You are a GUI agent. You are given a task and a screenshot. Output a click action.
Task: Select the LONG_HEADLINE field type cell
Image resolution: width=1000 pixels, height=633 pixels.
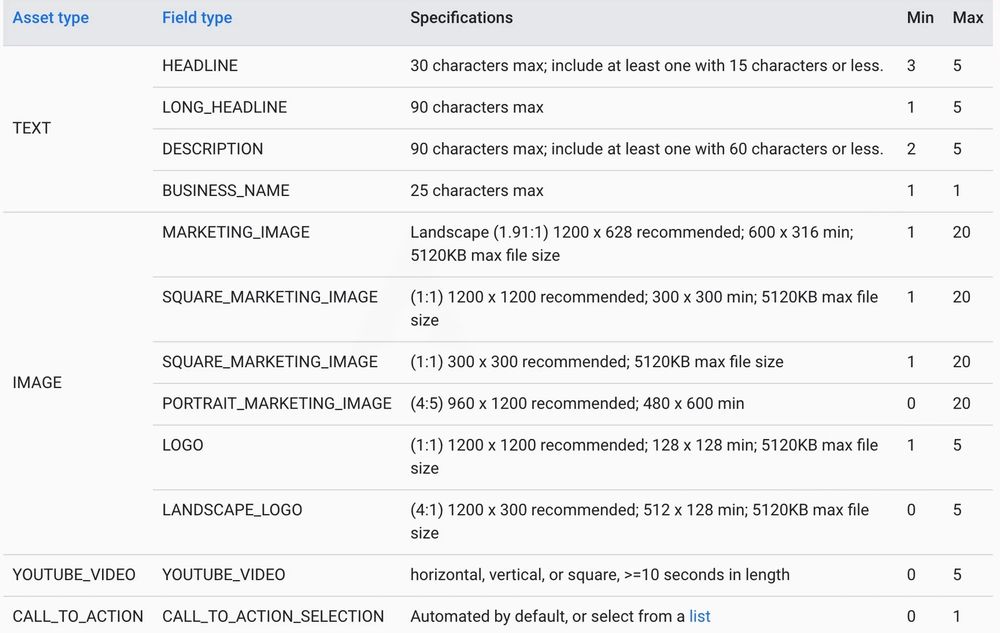click(224, 107)
